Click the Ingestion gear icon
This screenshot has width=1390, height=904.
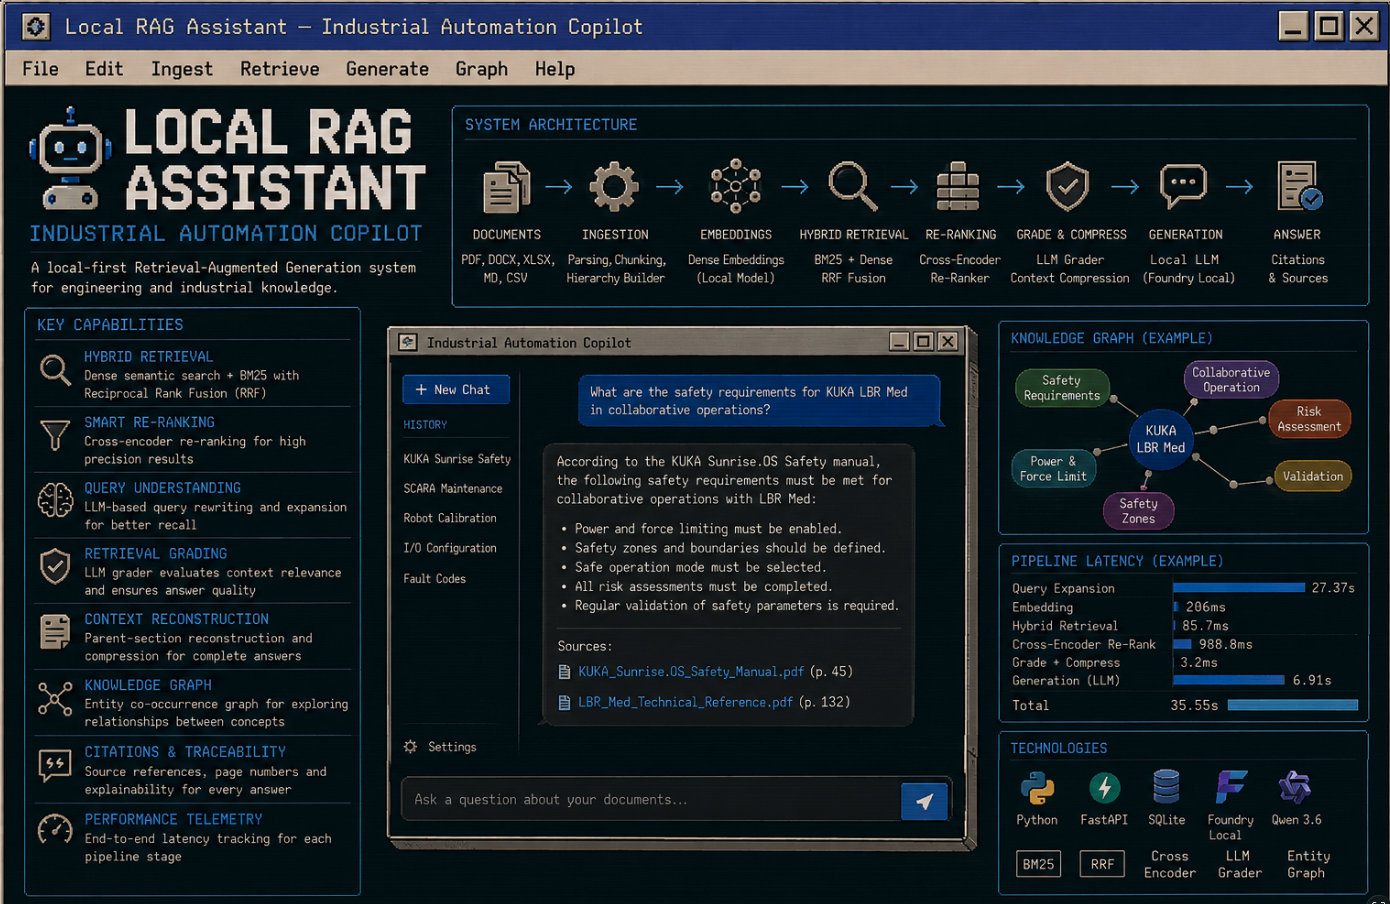coord(614,187)
